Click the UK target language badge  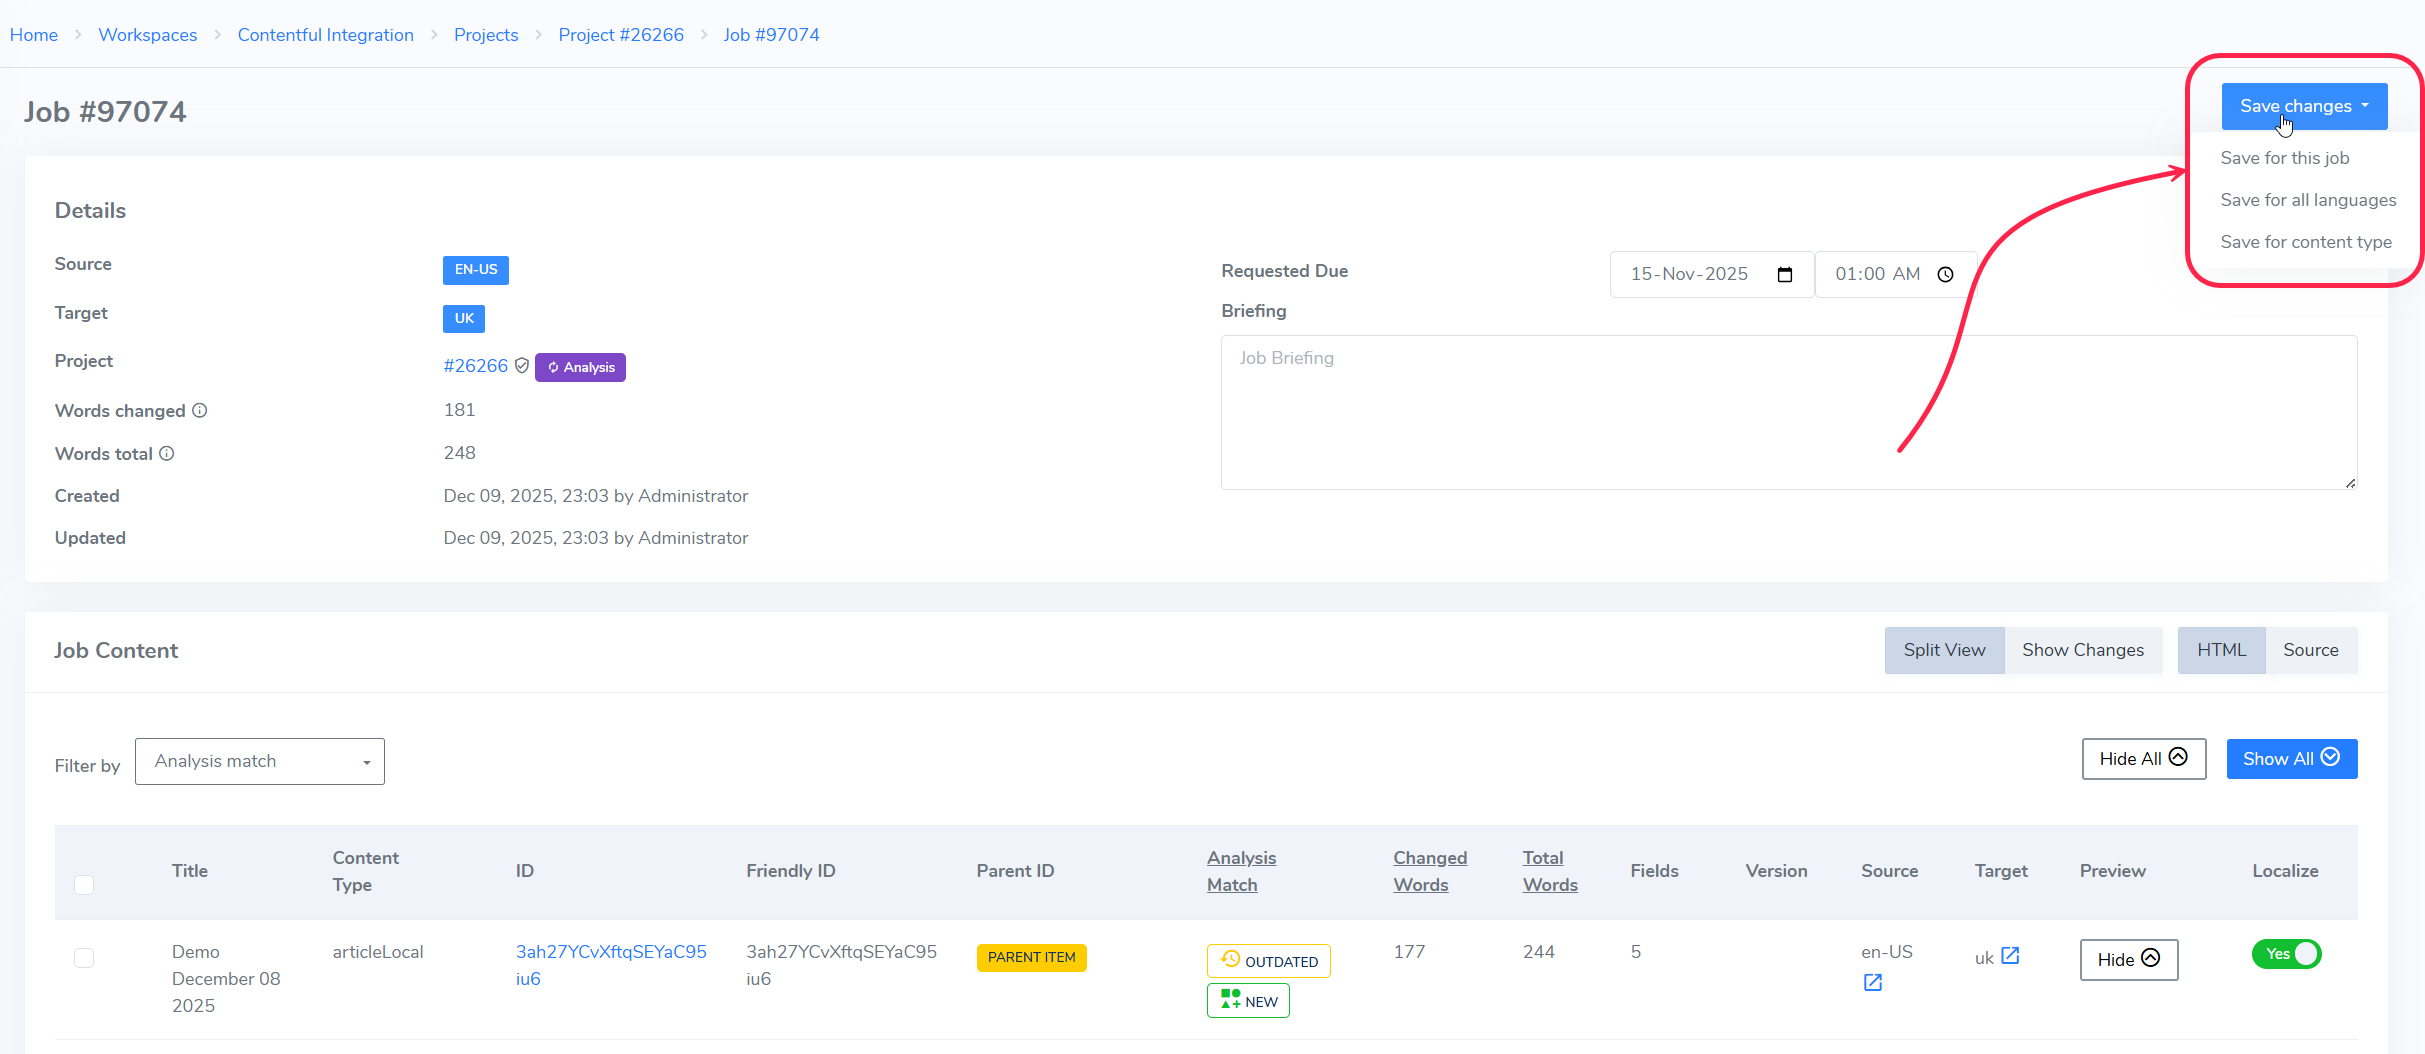[464, 319]
